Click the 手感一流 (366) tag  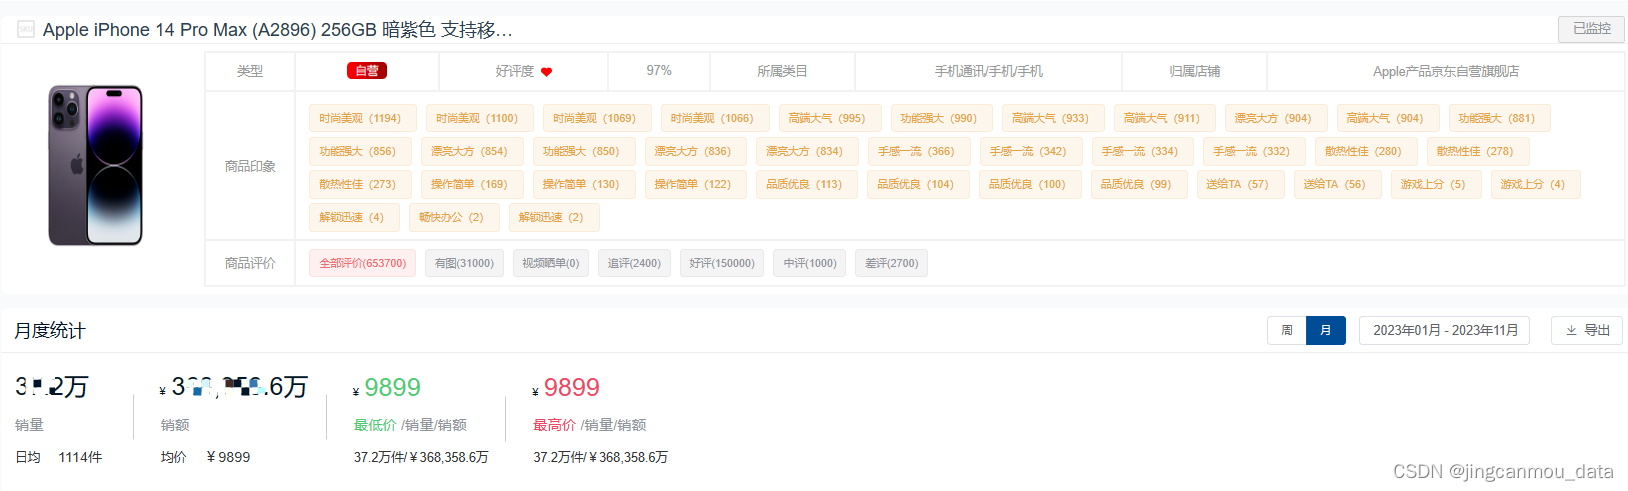point(919,151)
